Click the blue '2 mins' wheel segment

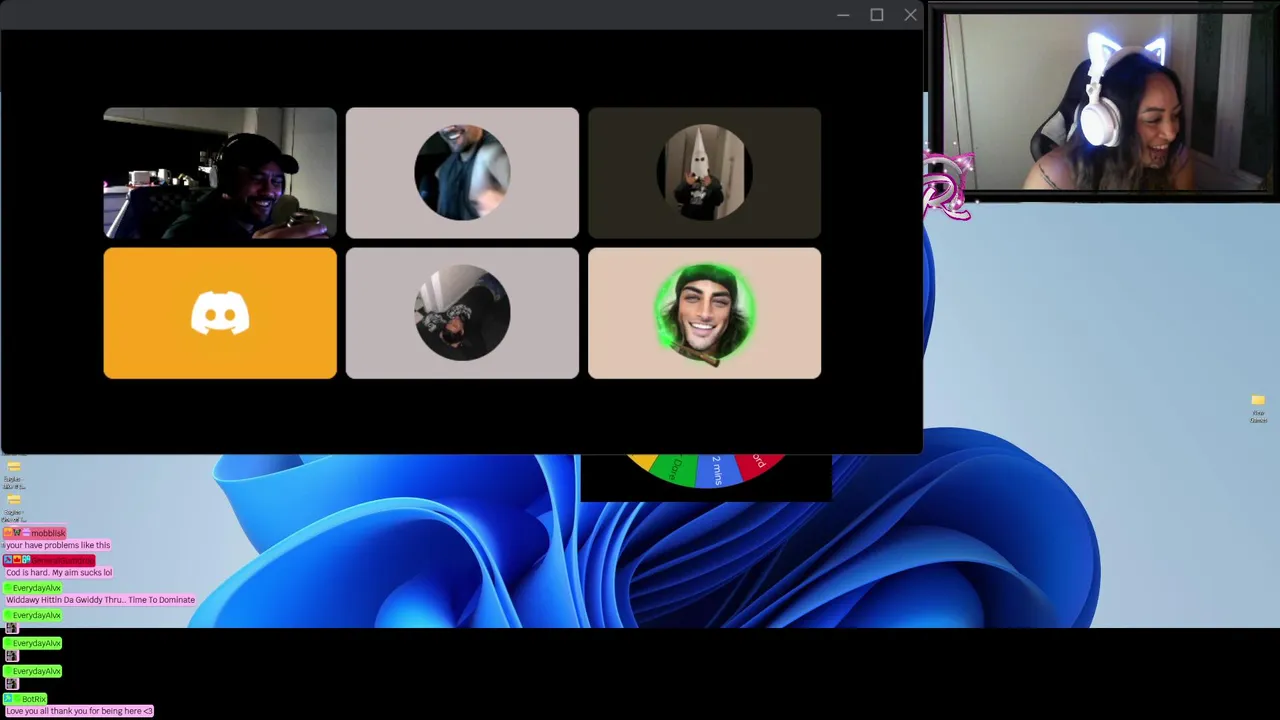tap(717, 470)
